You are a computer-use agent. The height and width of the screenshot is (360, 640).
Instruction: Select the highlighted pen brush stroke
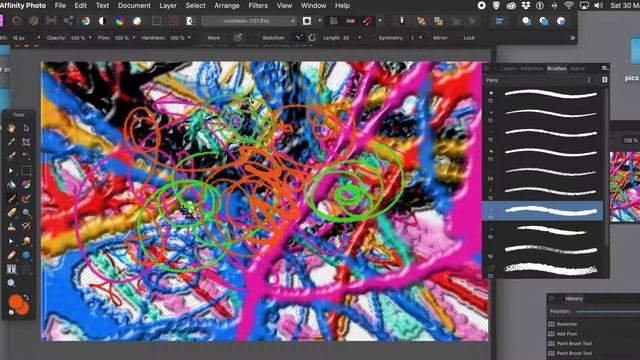(x=542, y=211)
